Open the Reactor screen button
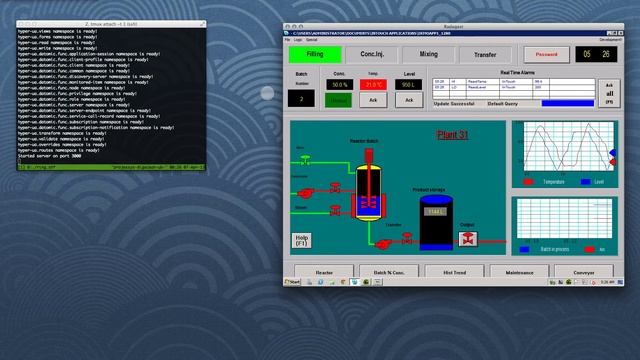Image resolution: width=640 pixels, height=360 pixels. pos(324,271)
